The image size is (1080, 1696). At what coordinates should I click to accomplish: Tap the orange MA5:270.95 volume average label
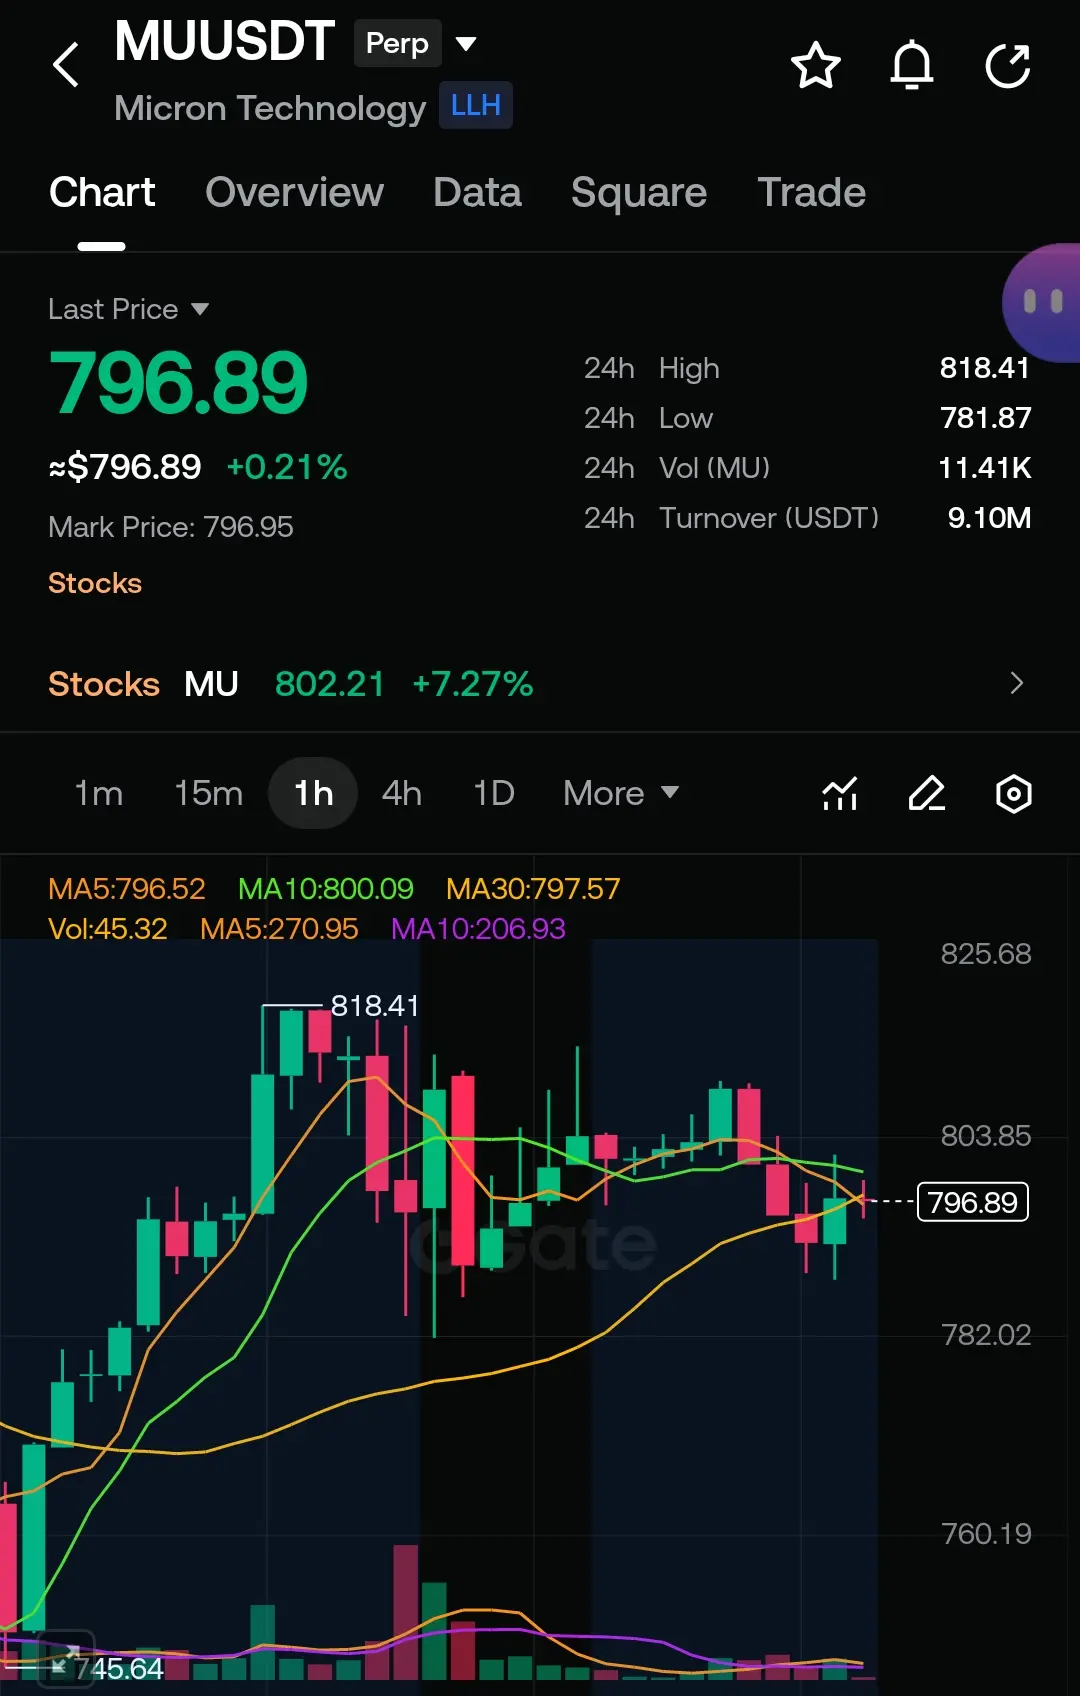coord(279,928)
